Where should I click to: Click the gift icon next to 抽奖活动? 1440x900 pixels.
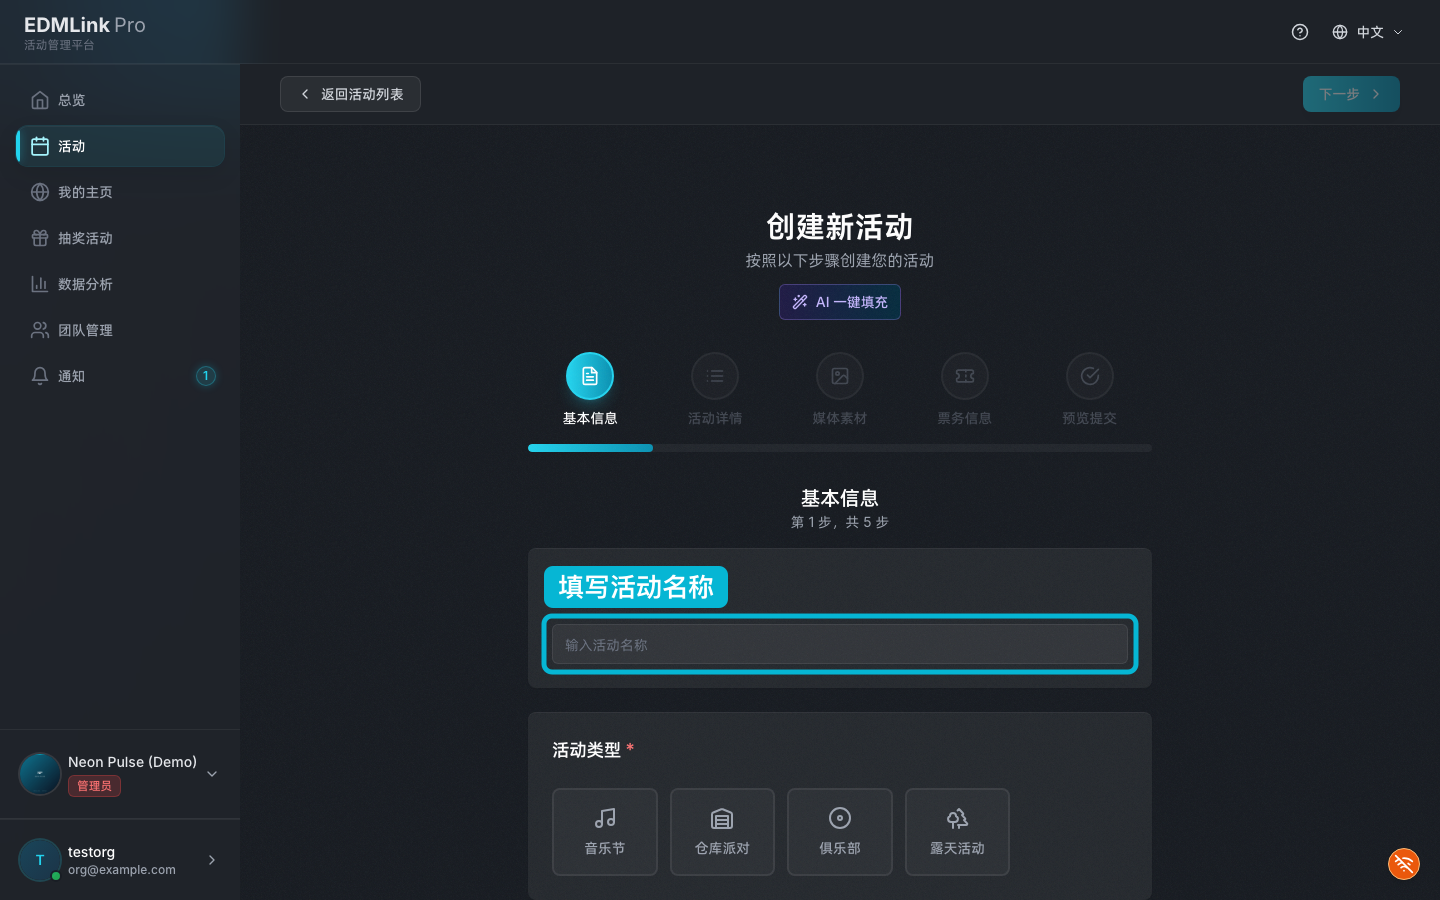point(40,238)
